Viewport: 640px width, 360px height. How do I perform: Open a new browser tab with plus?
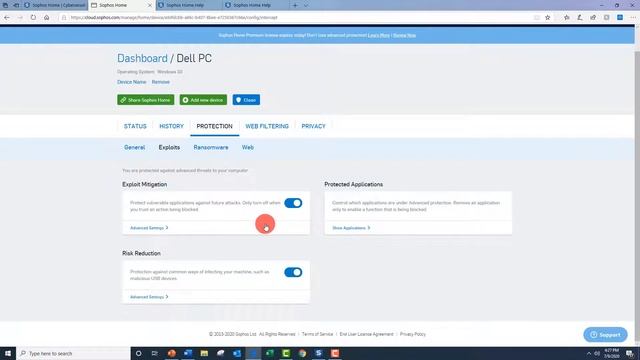pos(295,5)
